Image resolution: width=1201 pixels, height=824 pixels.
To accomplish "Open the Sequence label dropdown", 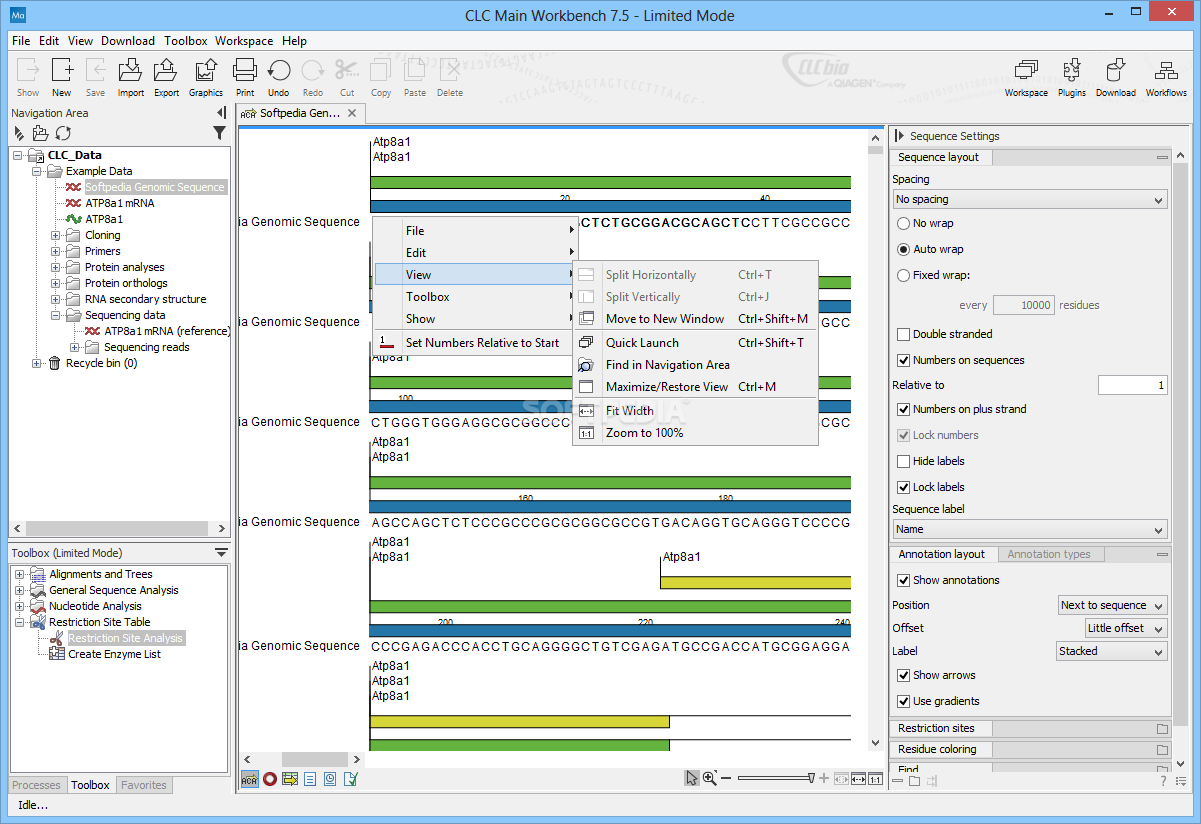I will [x=1029, y=530].
